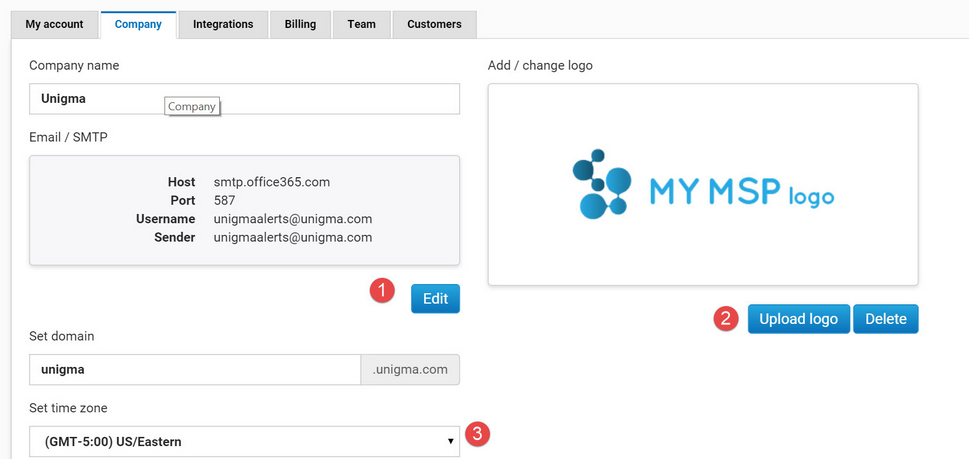The width and height of the screenshot is (969, 463).
Task: Click the MY MSP logo preview
Action: click(x=703, y=184)
